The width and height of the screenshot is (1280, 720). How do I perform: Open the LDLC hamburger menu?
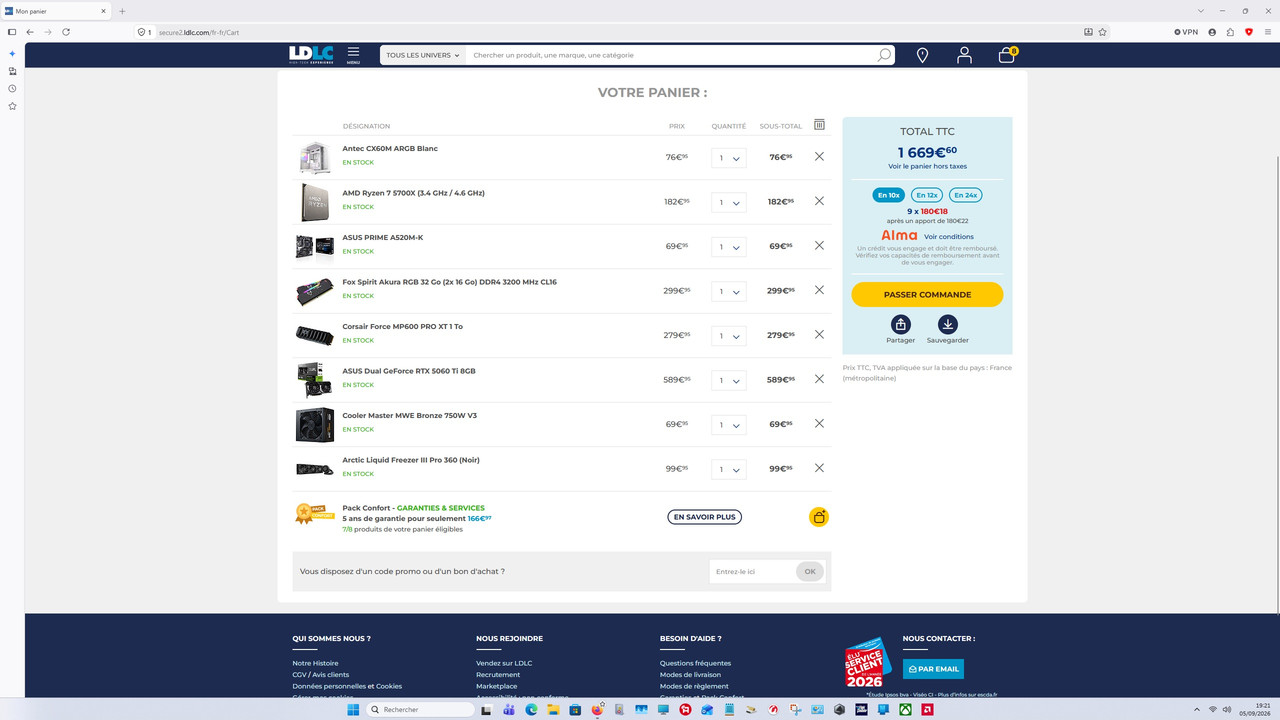pos(353,55)
